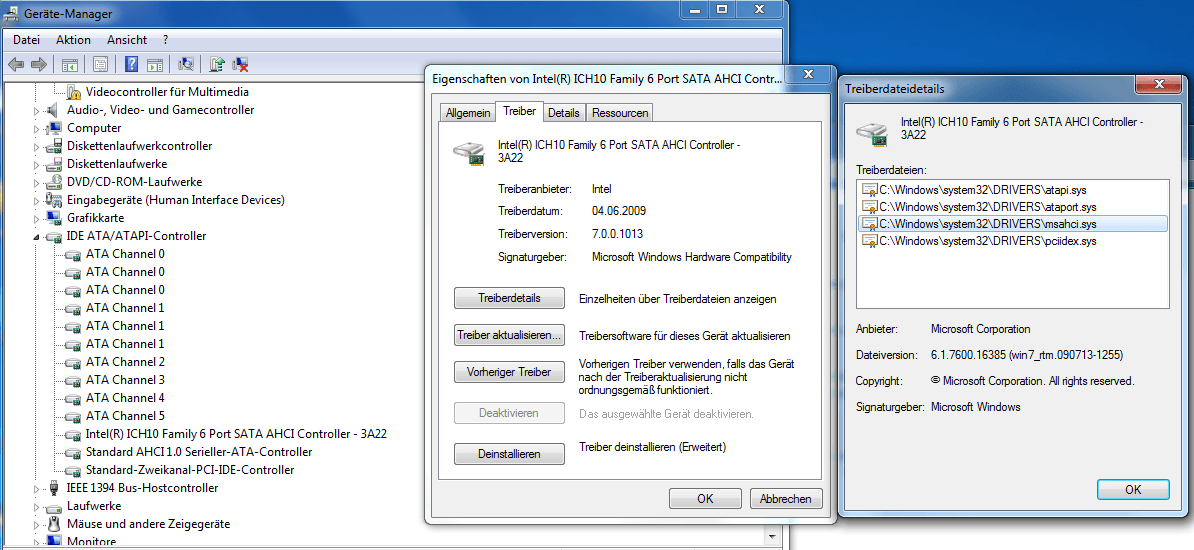1194x550 pixels.
Task: Open the ? help menu
Action: pyautogui.click(x=165, y=40)
